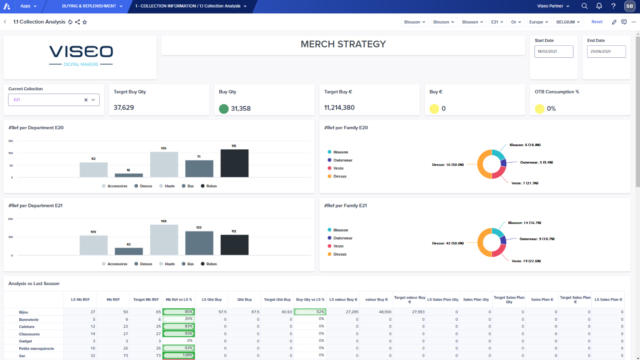The image size is (640, 360).
Task: Open the Apps menu
Action: click(28, 6)
